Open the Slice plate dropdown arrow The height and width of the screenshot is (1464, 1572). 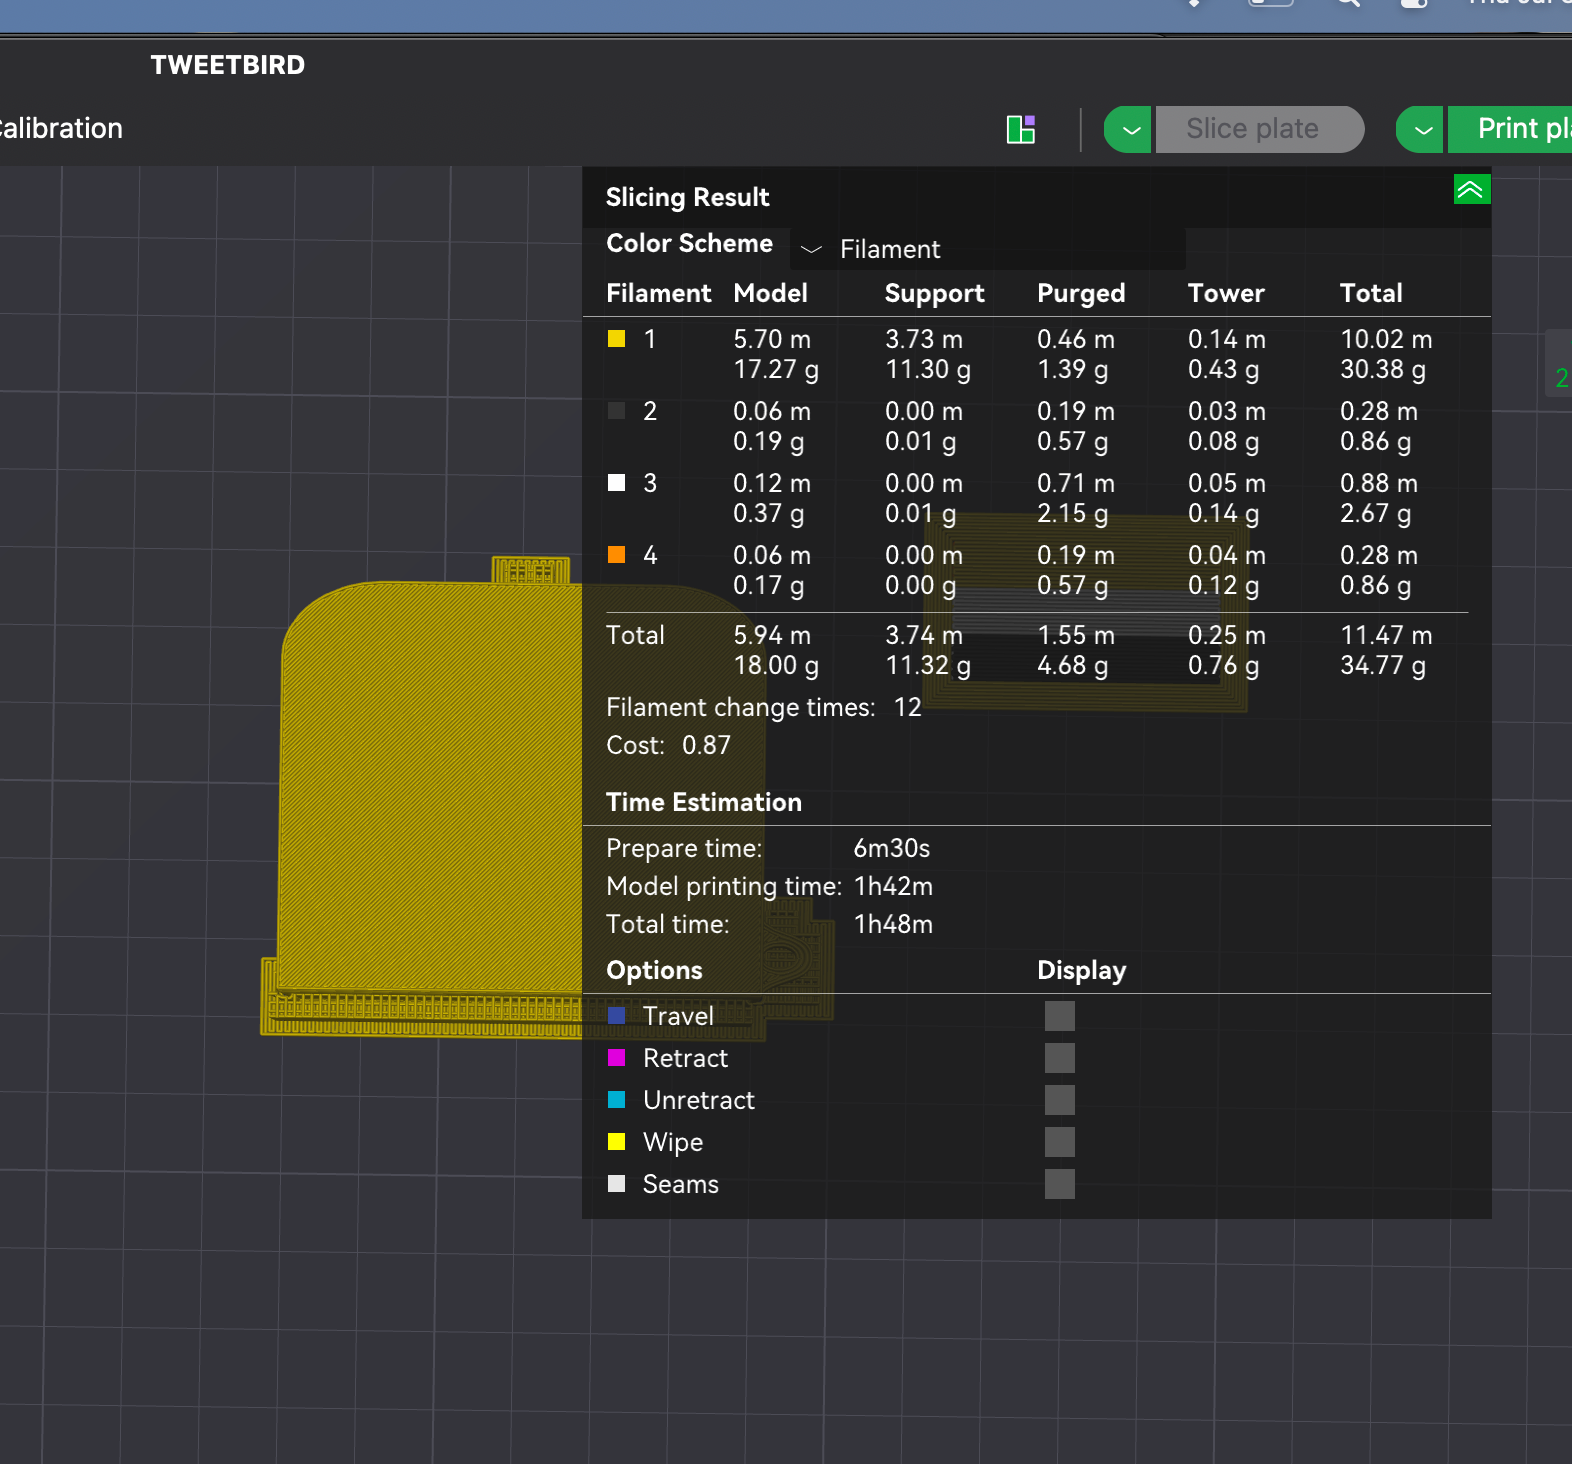tap(1129, 129)
